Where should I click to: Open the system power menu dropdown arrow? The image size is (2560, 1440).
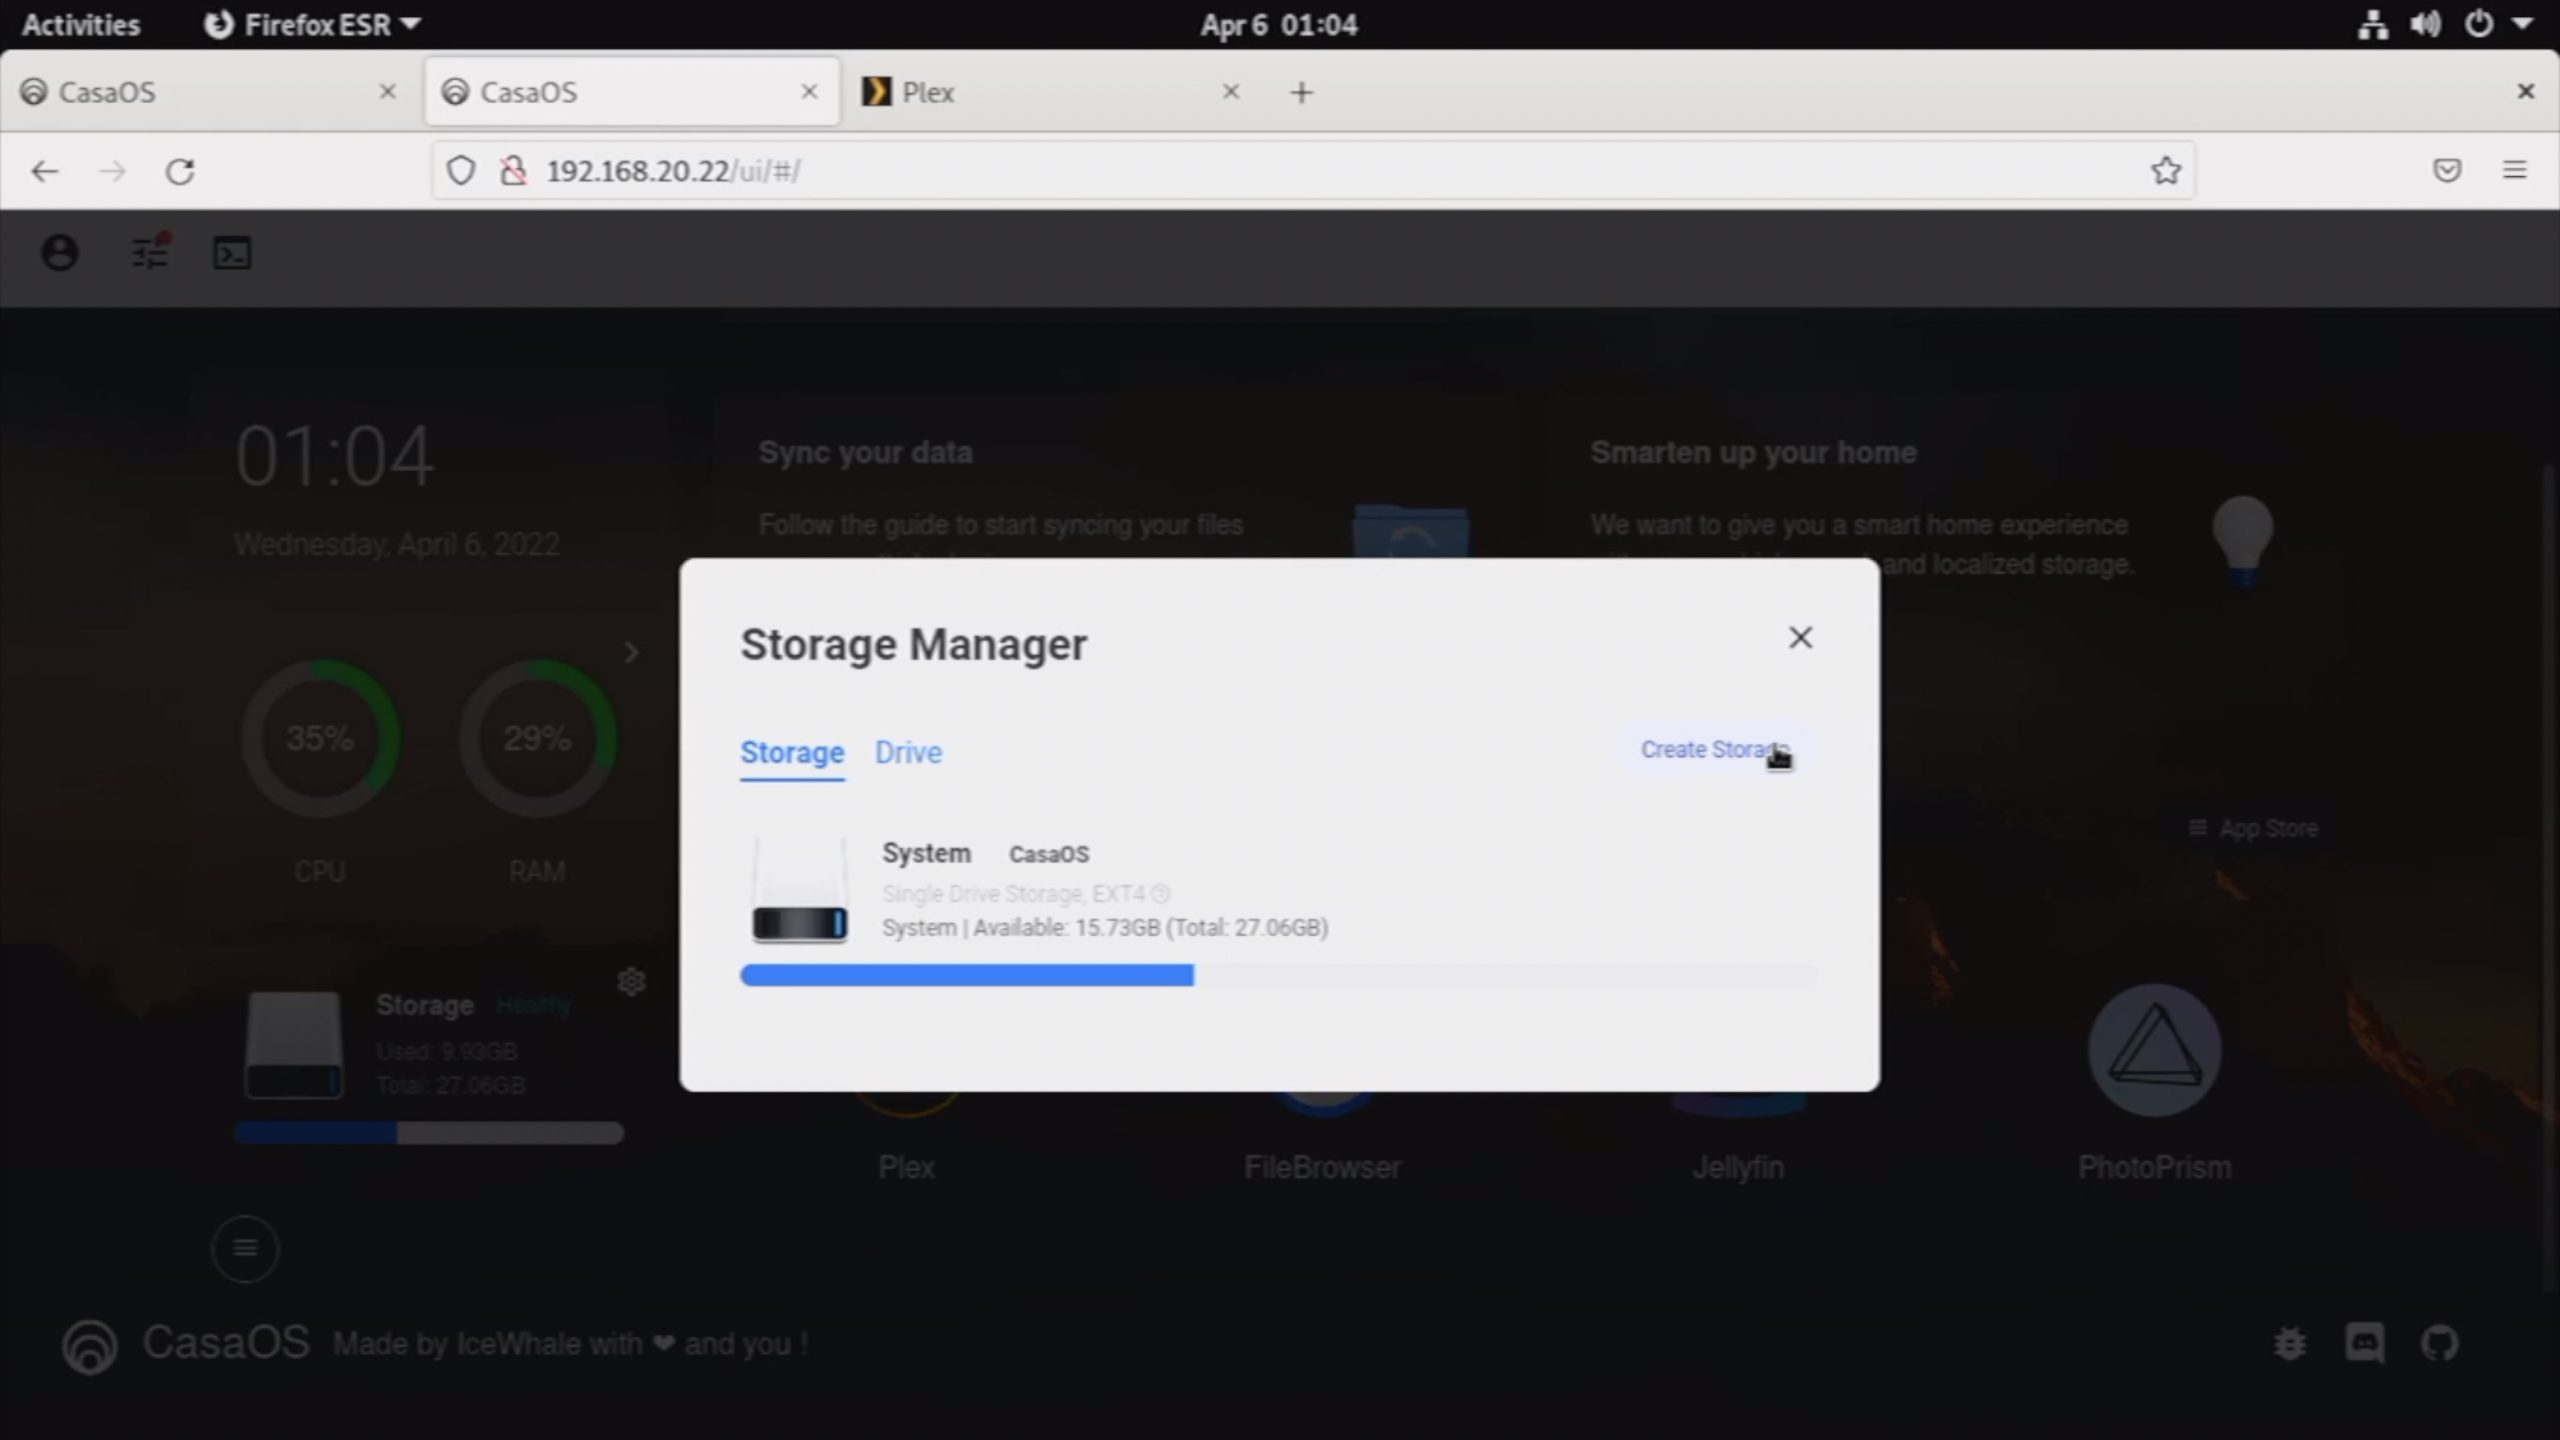click(2522, 24)
